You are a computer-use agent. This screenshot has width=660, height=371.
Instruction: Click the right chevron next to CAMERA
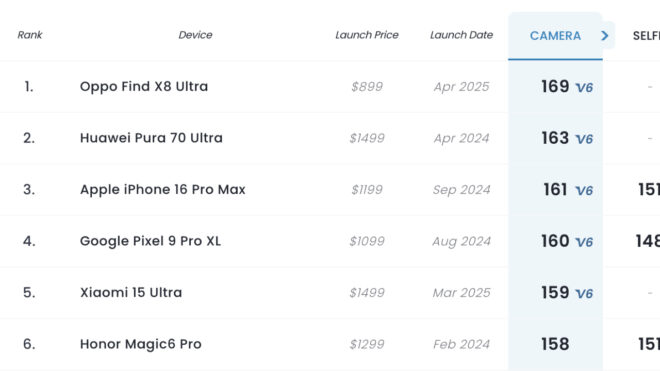tap(605, 36)
